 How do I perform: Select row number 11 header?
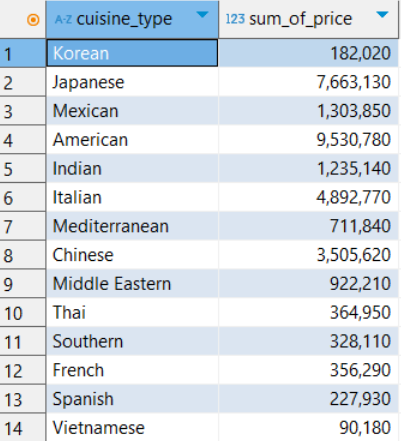(23, 341)
